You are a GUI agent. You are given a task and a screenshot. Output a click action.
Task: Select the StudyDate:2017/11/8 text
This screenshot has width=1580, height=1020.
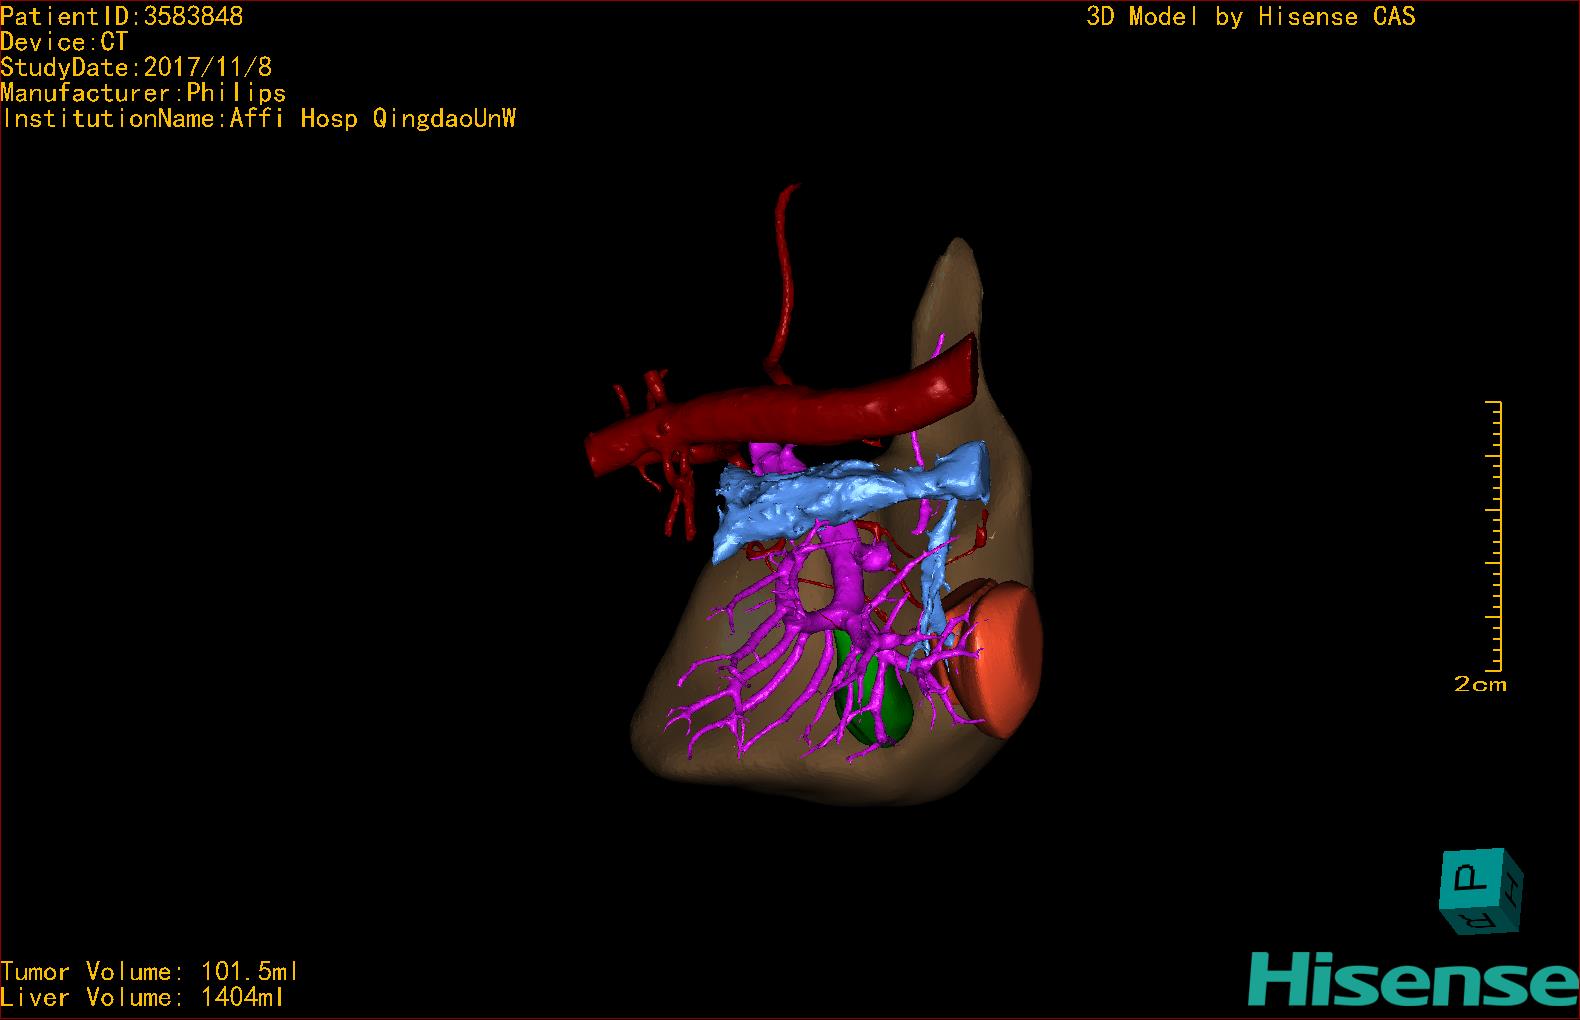click(x=136, y=67)
